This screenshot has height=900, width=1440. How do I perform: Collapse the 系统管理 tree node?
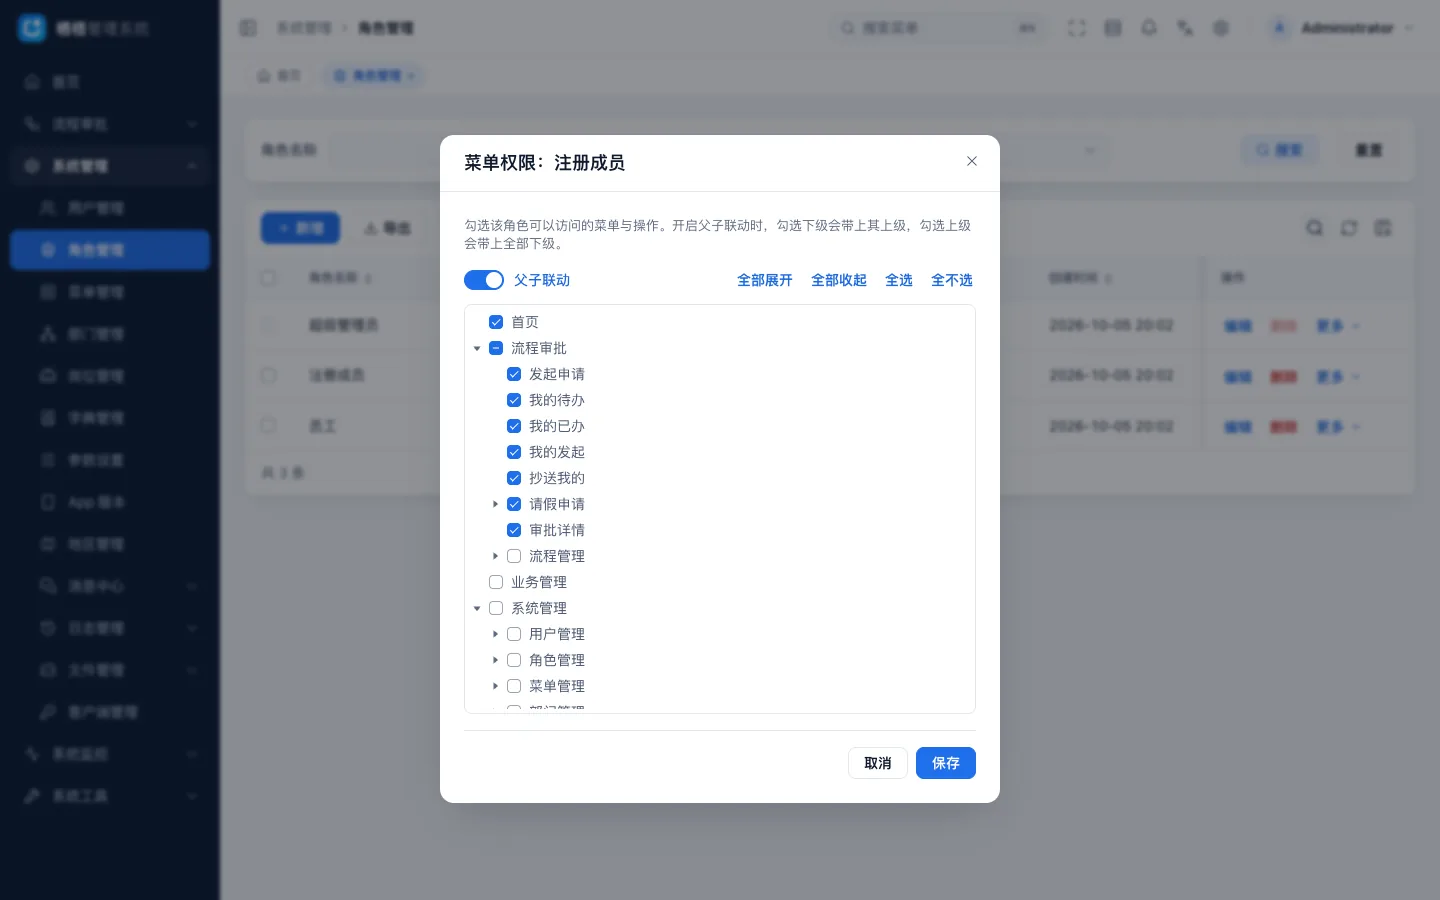point(477,608)
